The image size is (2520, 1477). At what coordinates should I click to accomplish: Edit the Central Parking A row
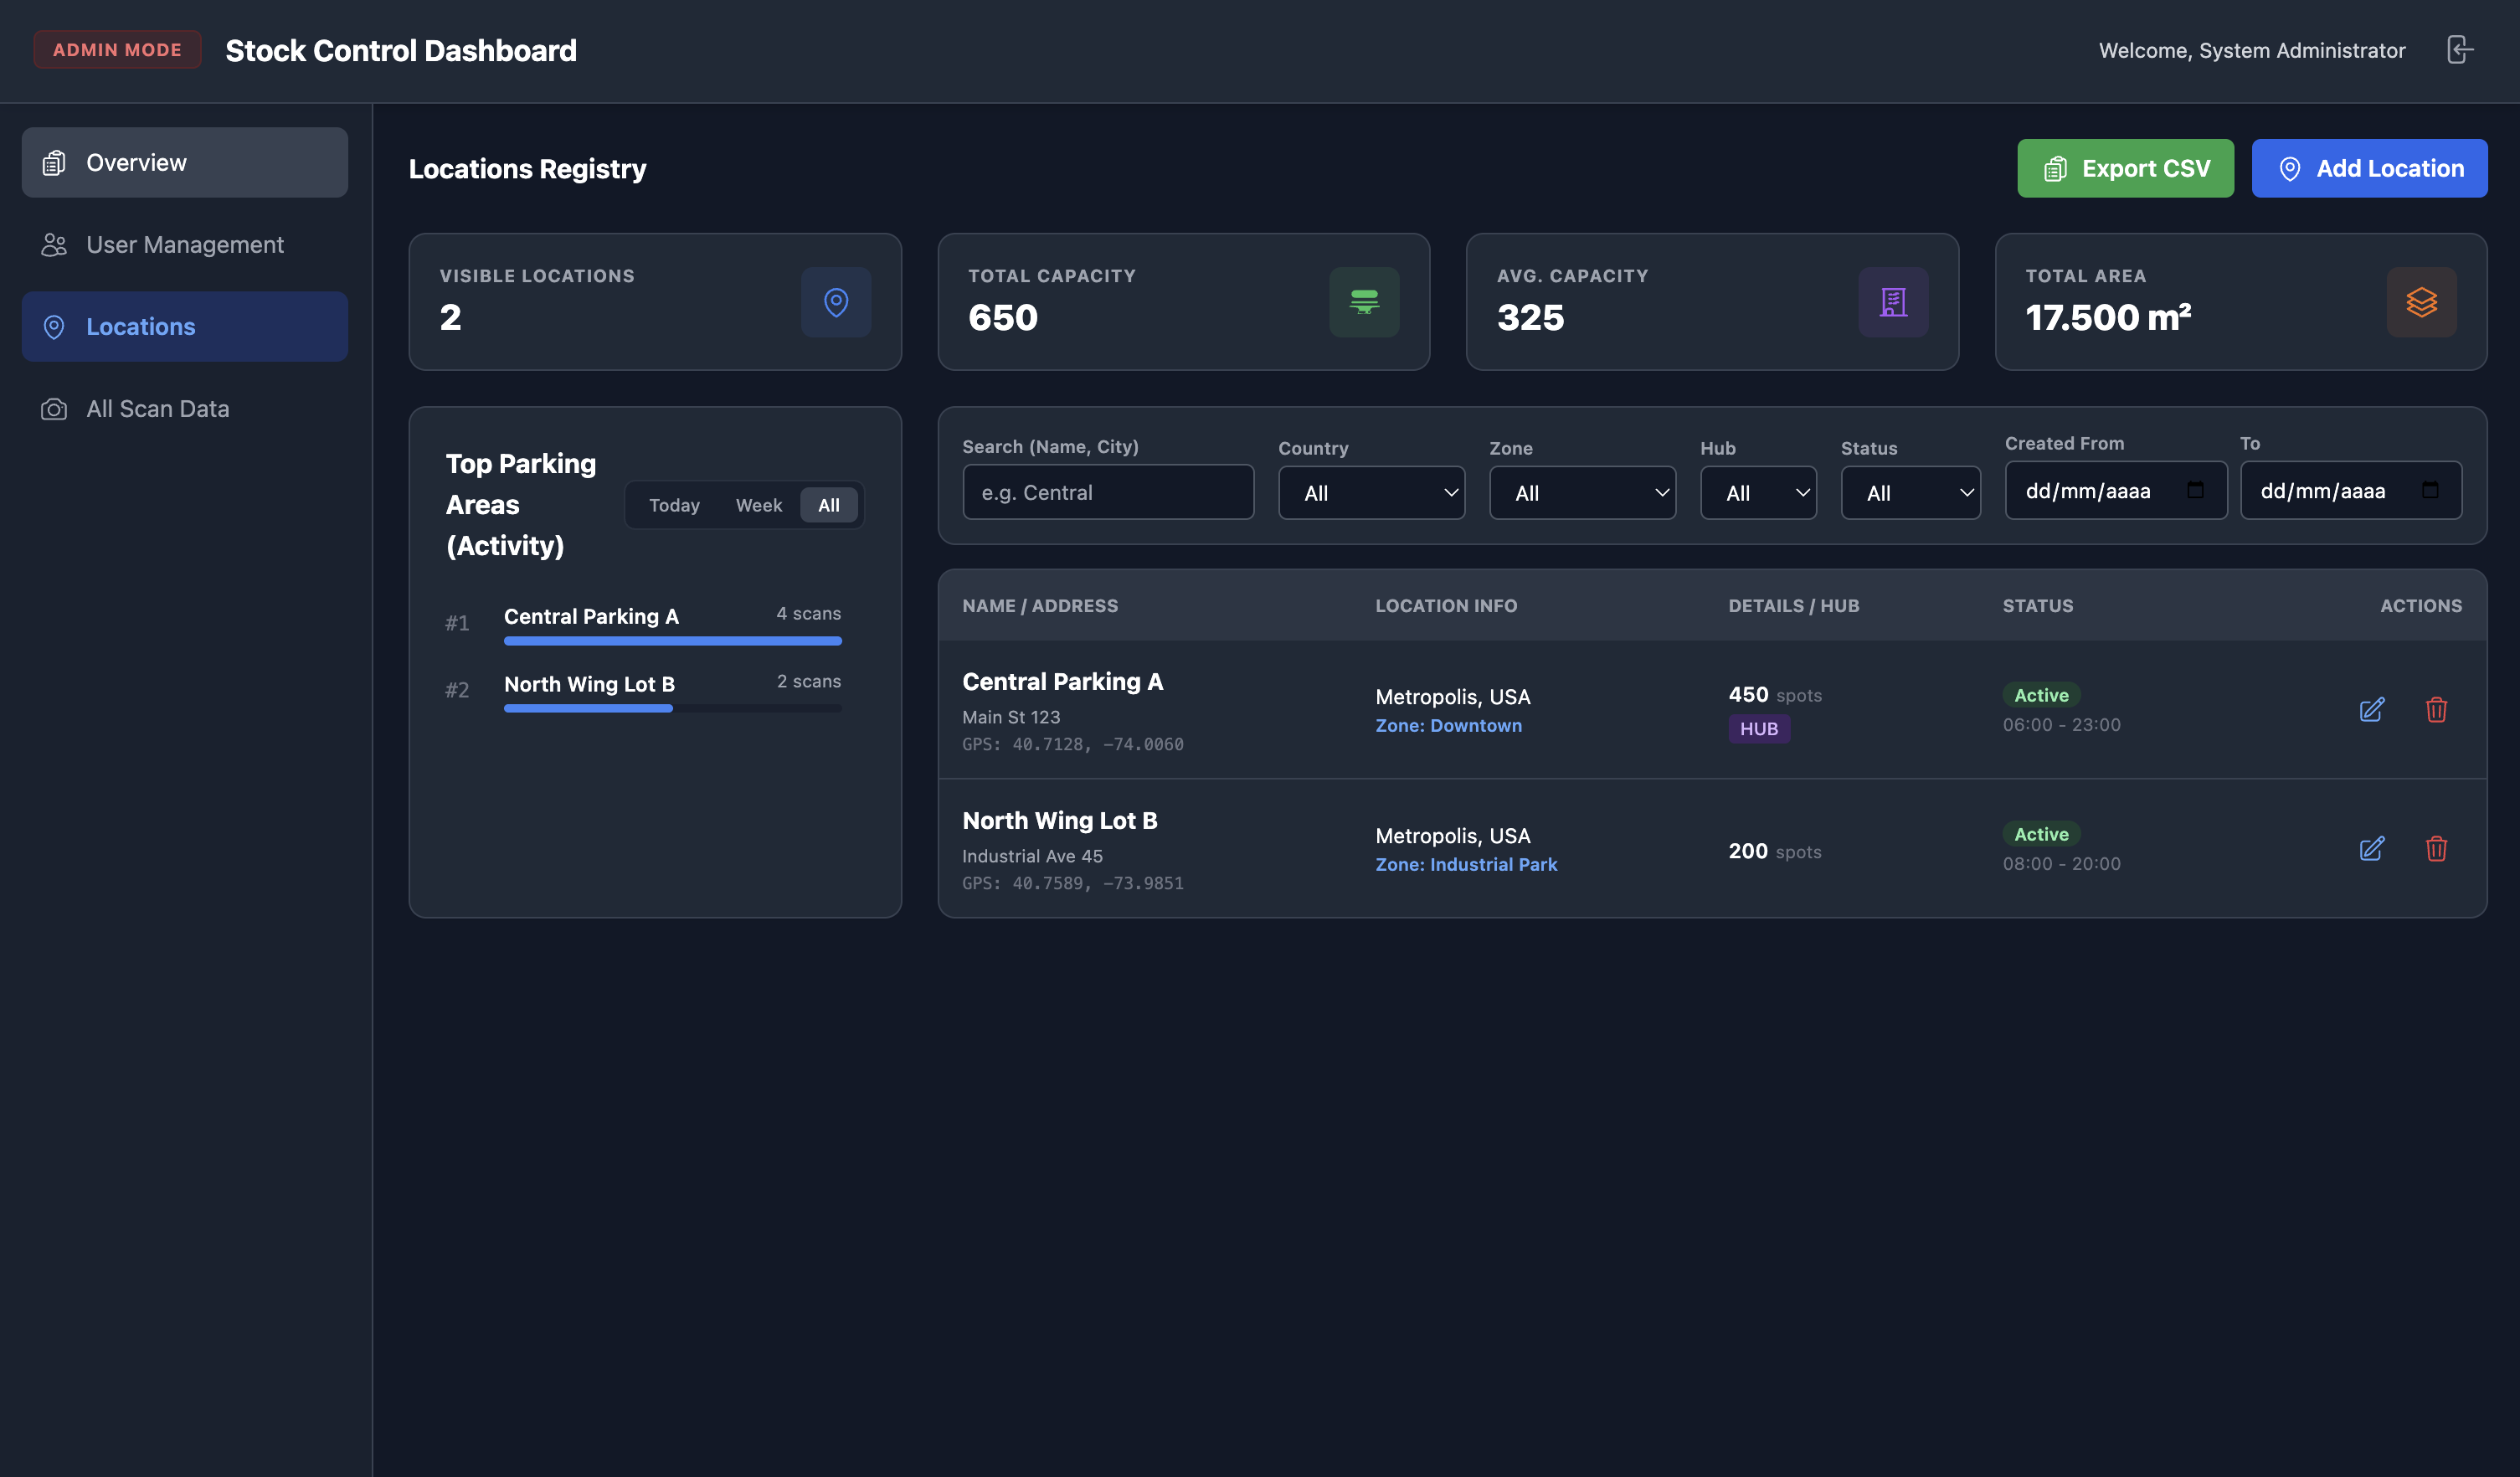2371,710
